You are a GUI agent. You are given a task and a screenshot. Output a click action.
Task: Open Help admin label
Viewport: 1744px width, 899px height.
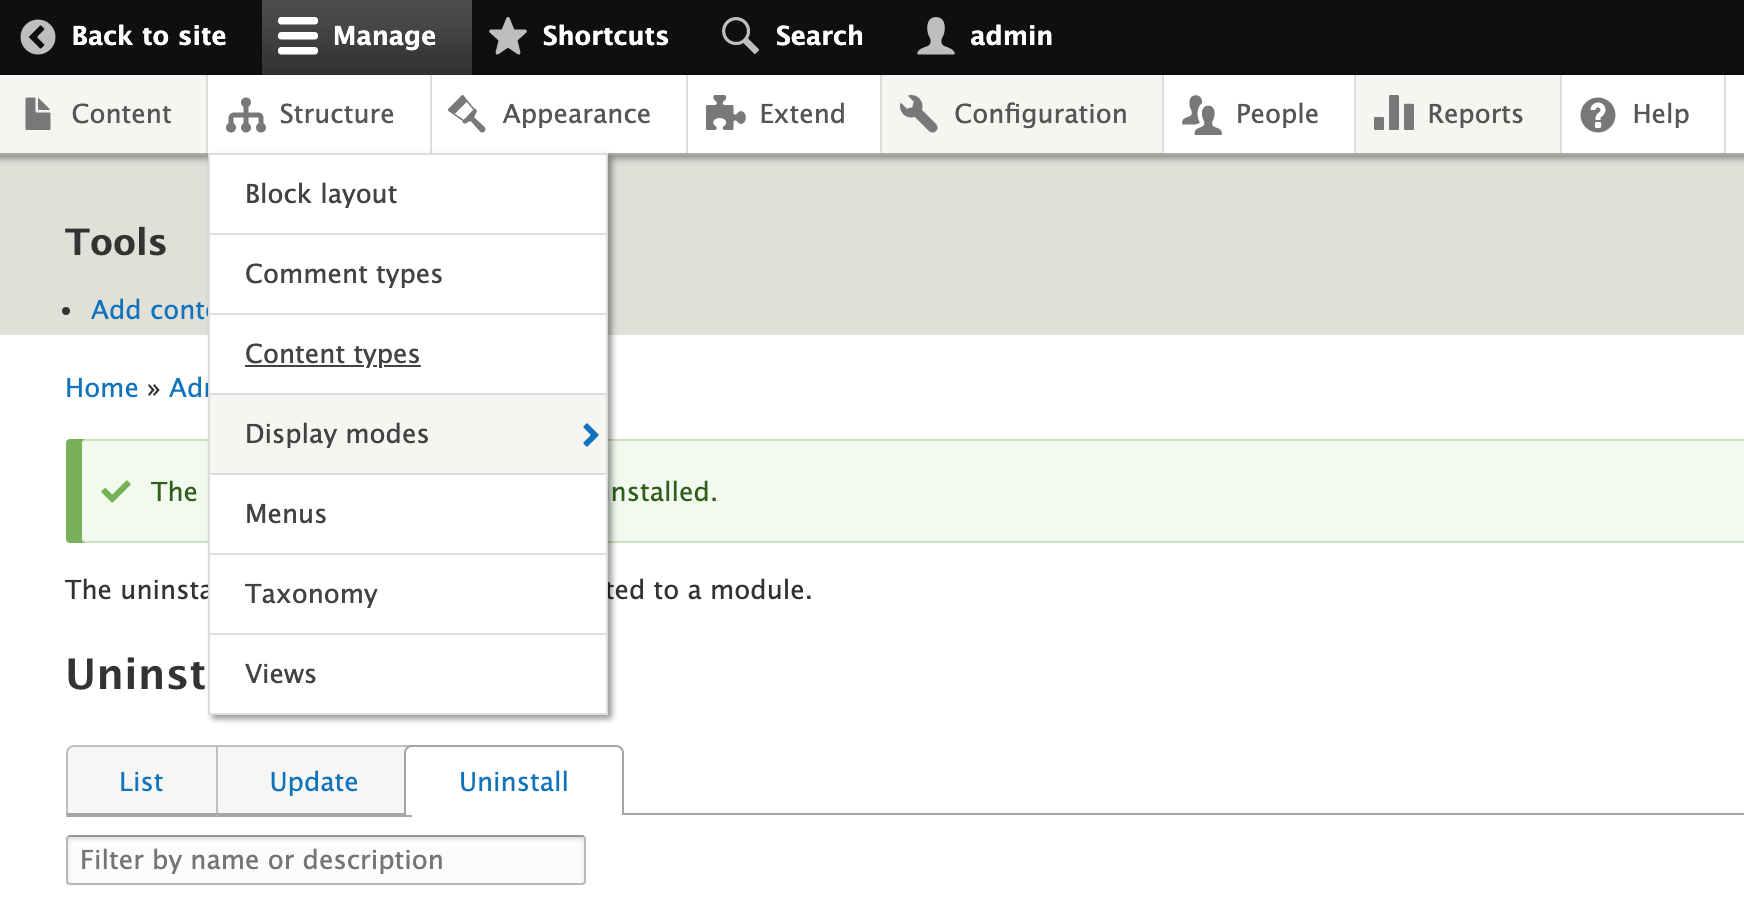pyautogui.click(x=1660, y=114)
